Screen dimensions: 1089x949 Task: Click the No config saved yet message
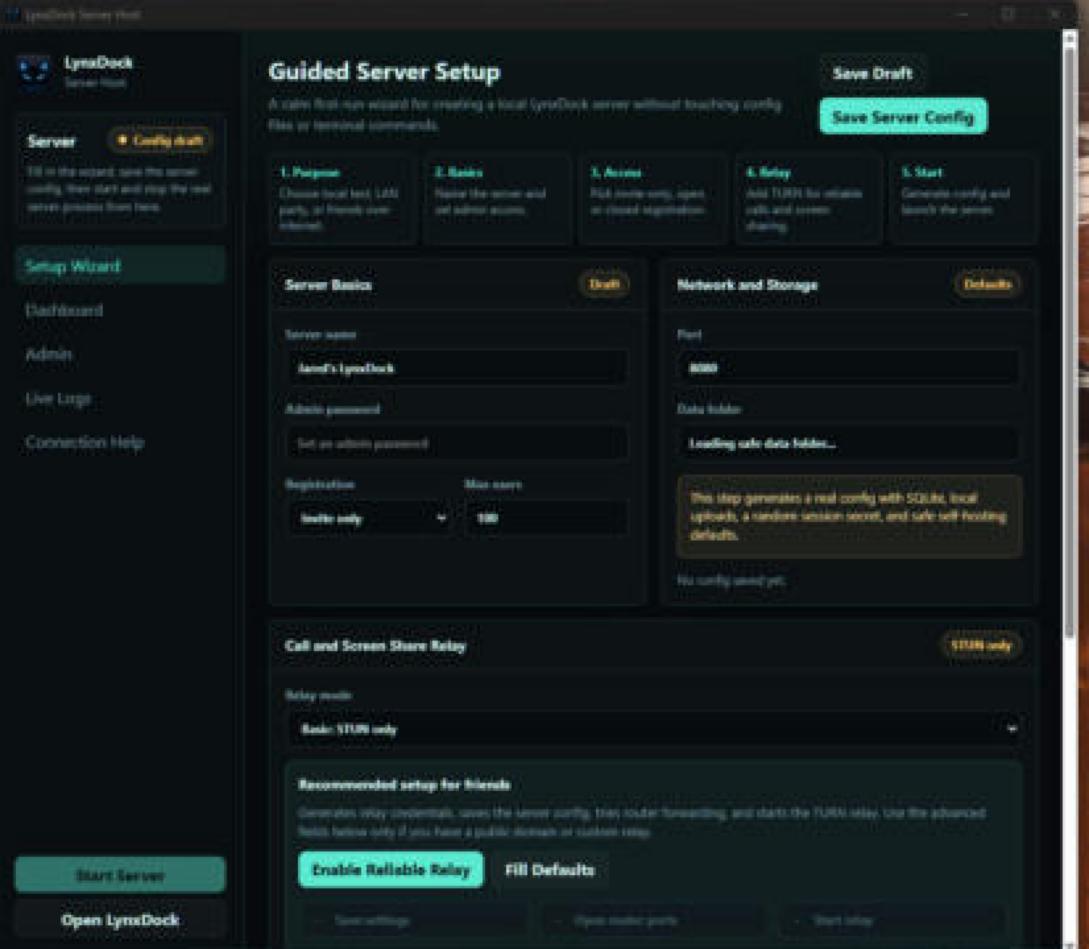[731, 580]
